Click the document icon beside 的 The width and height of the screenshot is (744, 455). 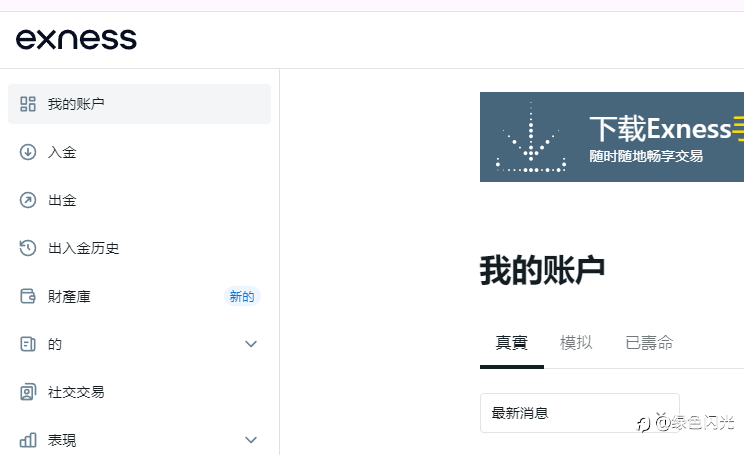point(28,344)
